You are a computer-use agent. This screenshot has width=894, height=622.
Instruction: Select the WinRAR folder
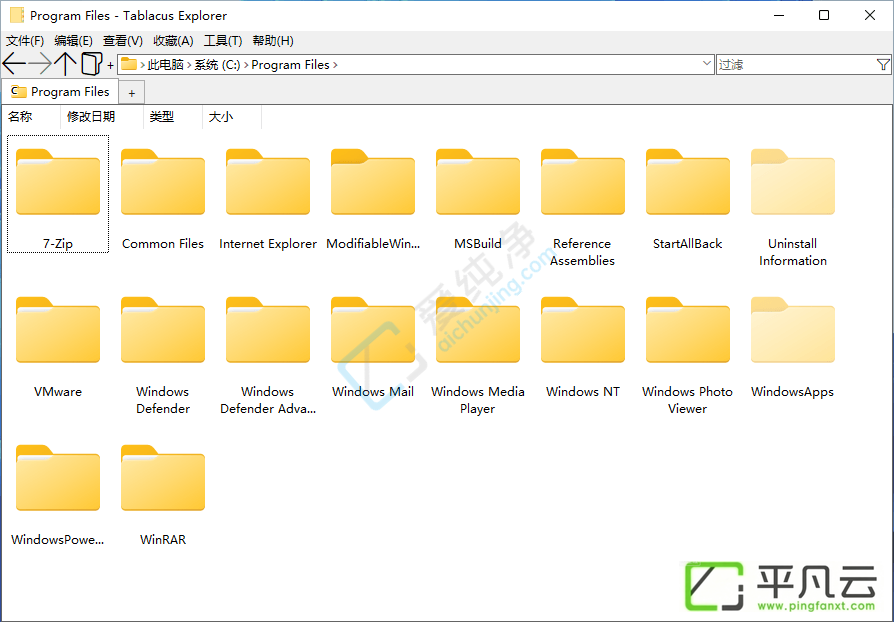point(162,495)
